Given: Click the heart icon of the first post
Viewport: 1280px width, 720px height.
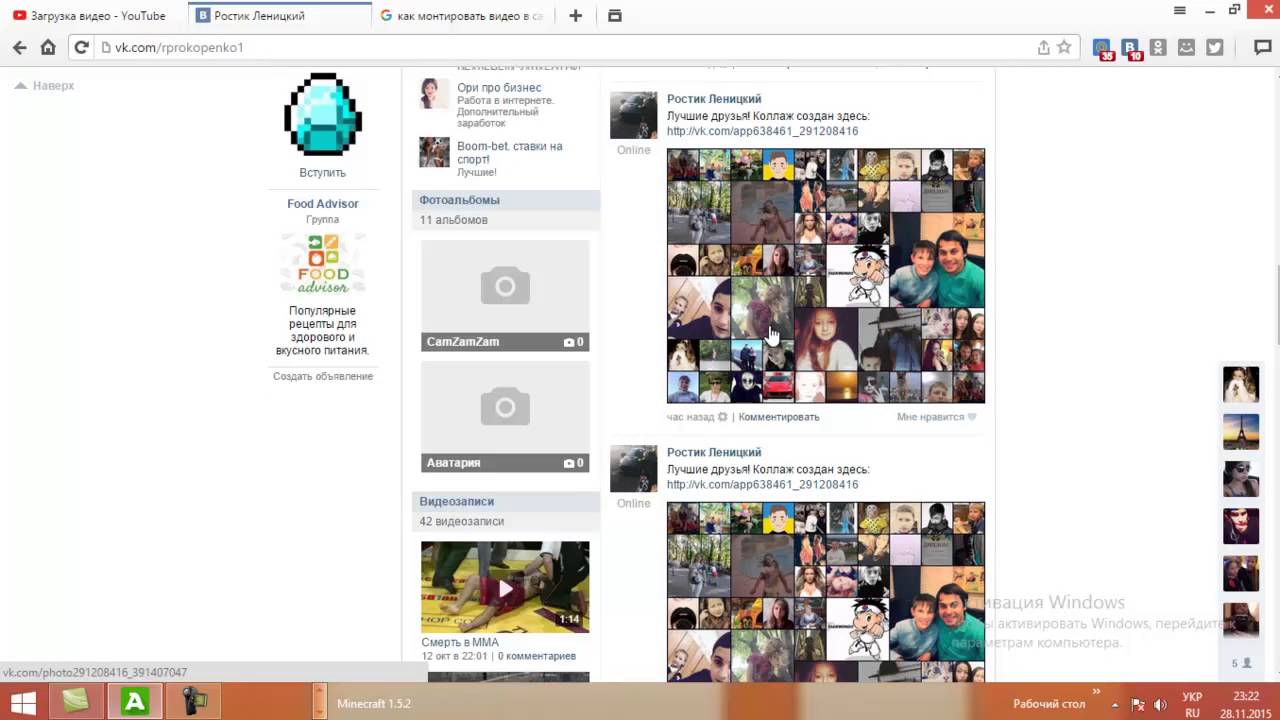Looking at the screenshot, I should point(972,417).
